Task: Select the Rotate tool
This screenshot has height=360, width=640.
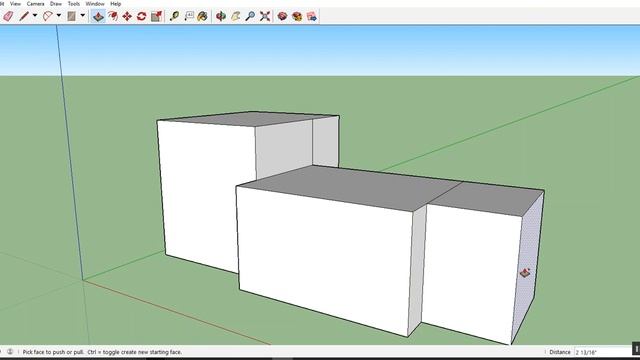Action: tap(142, 16)
